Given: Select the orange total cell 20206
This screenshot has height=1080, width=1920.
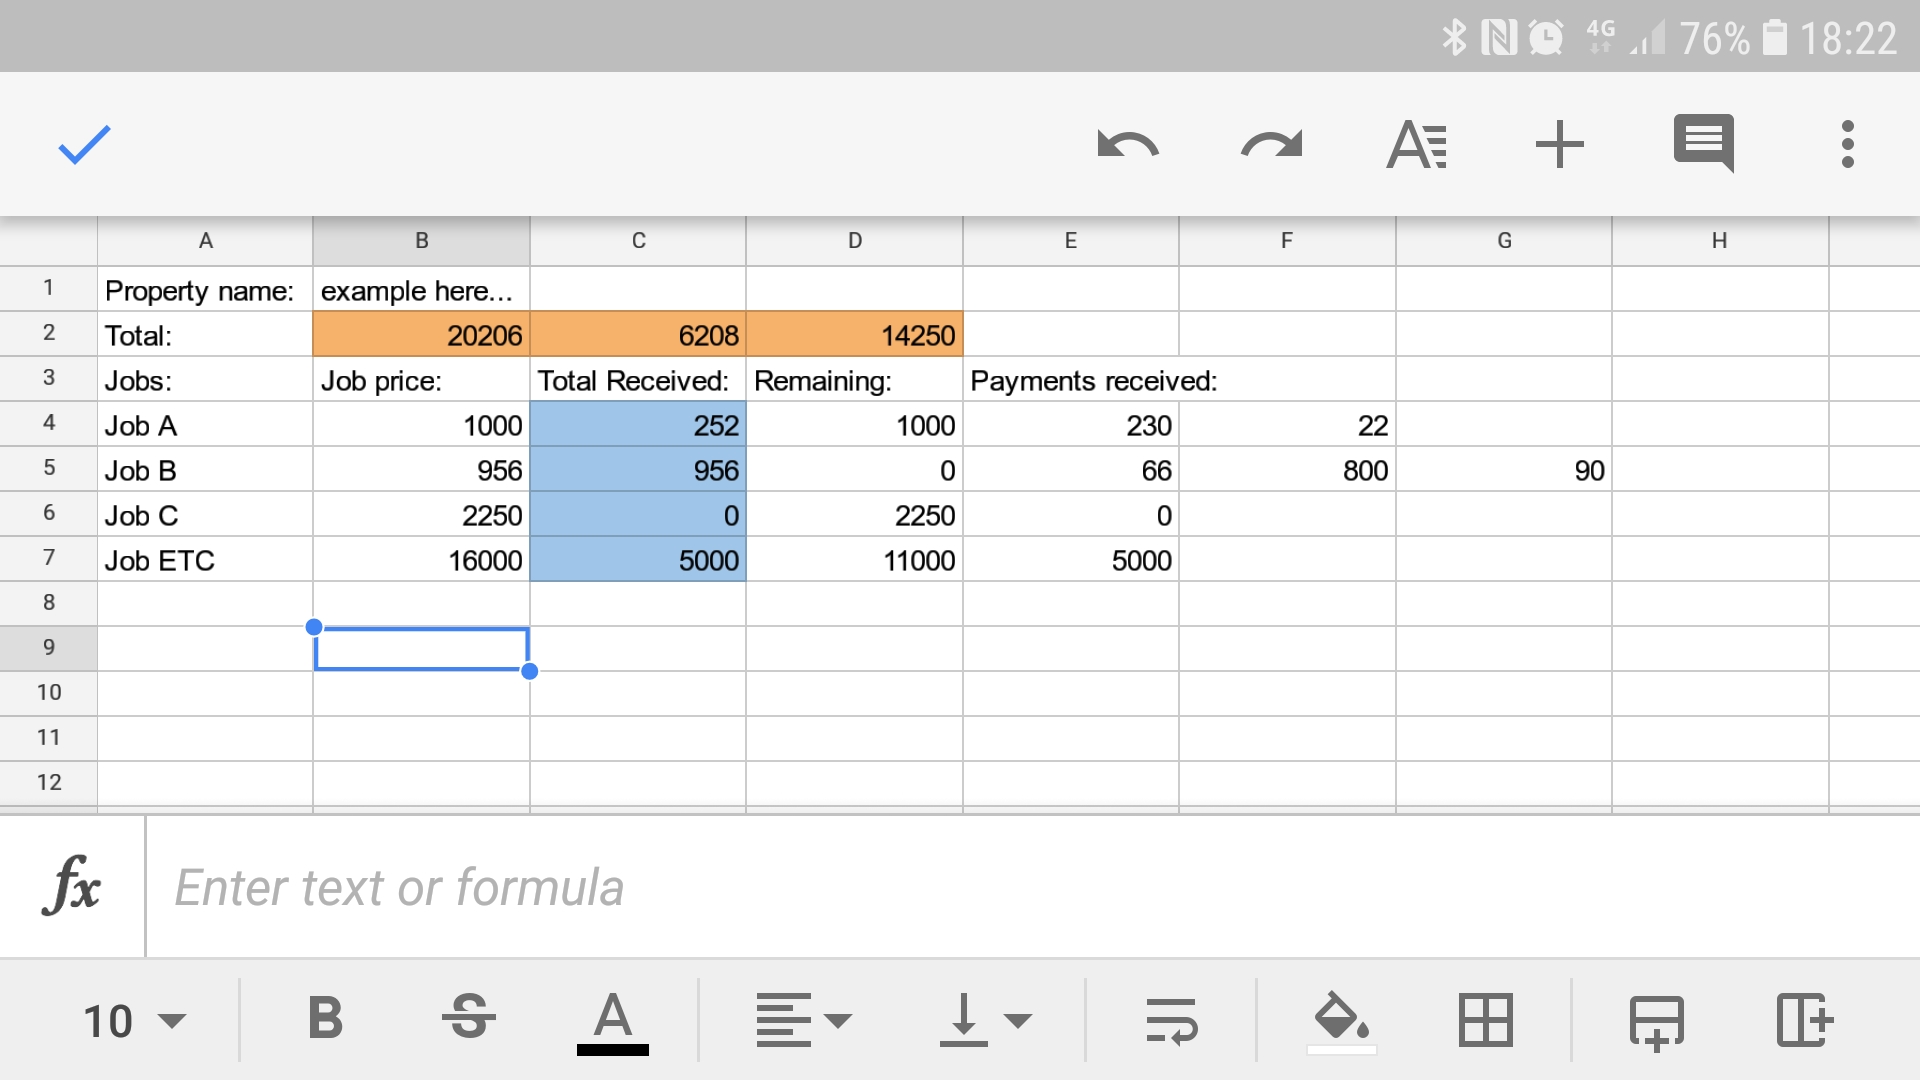Looking at the screenshot, I should [421, 334].
